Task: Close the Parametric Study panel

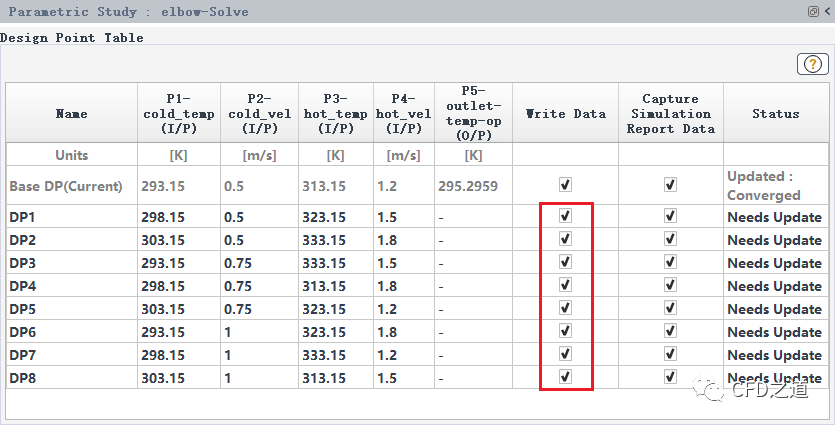Action: (x=827, y=11)
